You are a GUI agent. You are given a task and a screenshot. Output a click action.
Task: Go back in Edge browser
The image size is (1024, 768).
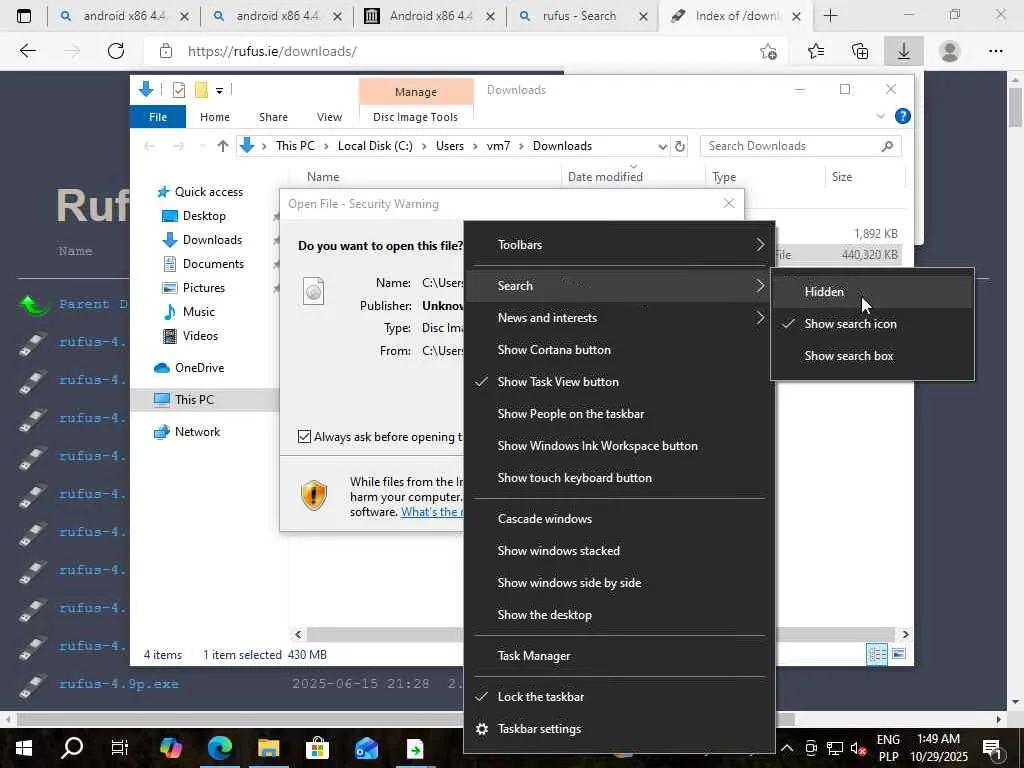click(27, 51)
